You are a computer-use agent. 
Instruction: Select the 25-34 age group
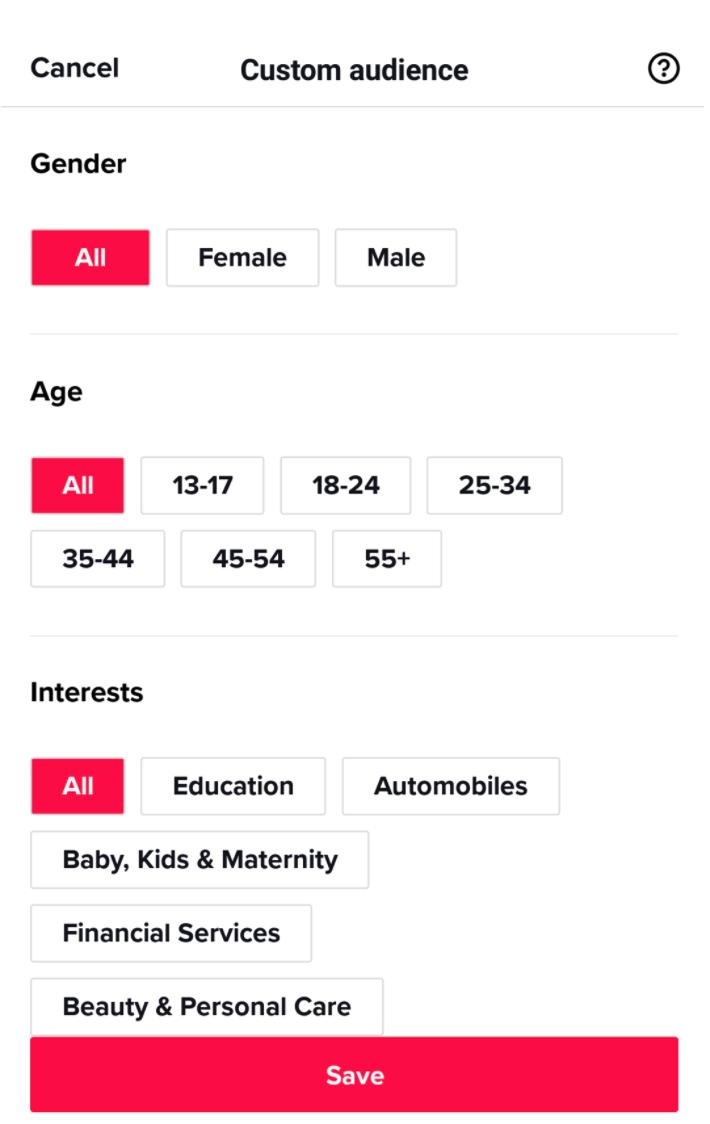(494, 486)
